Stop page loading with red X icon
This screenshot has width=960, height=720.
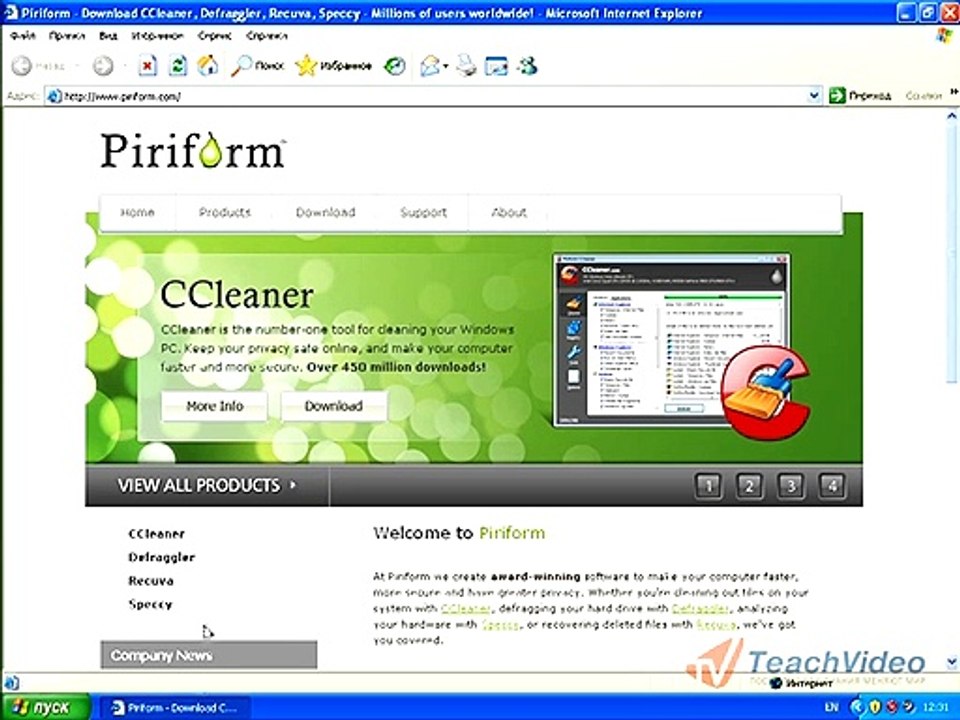[x=148, y=66]
